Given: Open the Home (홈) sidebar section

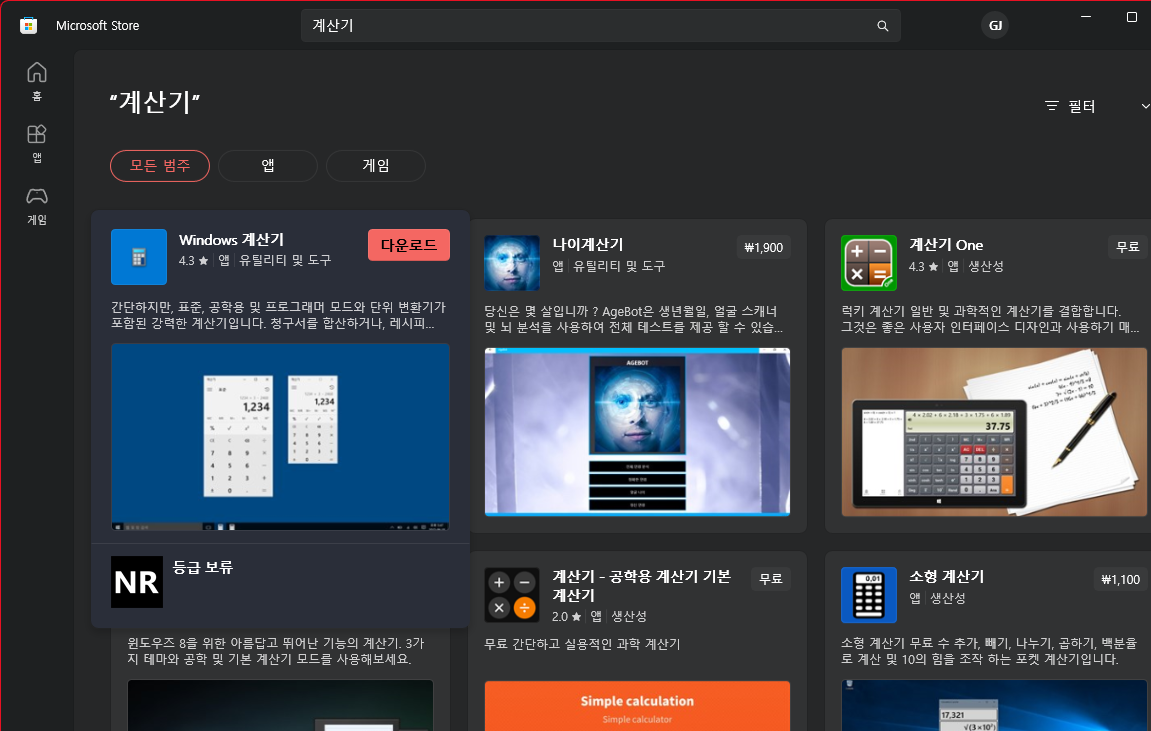Looking at the screenshot, I should [37, 81].
